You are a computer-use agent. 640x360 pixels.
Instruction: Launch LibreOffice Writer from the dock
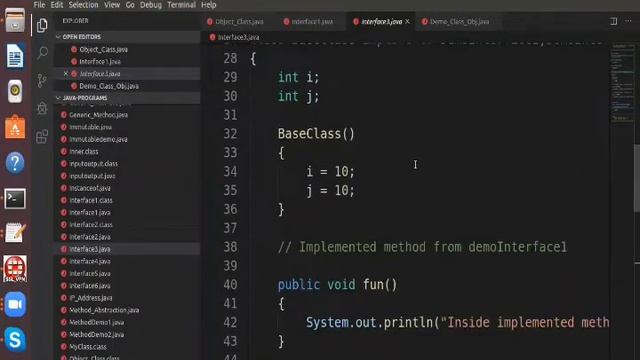15,56
